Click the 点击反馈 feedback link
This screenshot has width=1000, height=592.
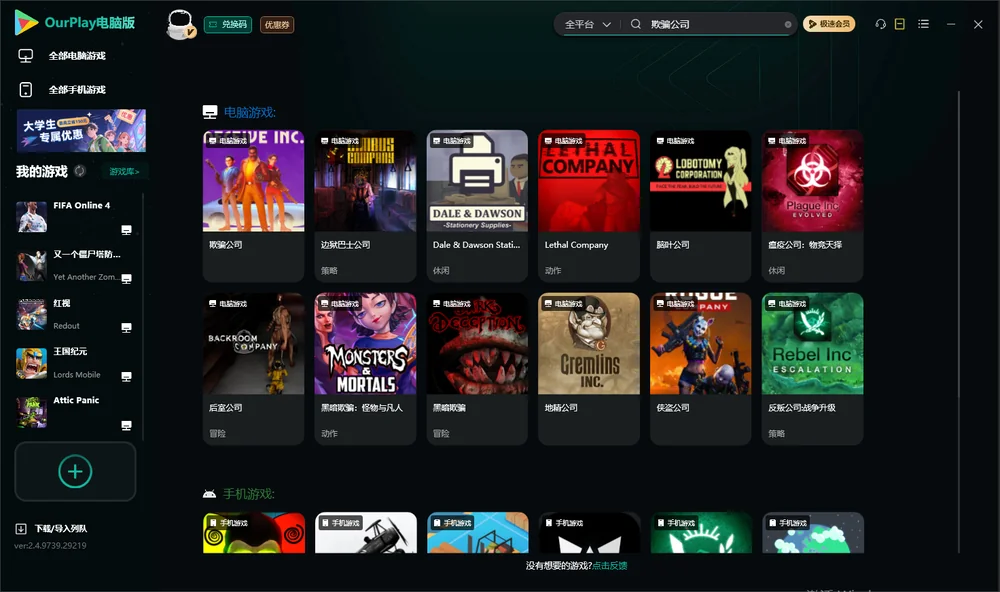click(610, 565)
